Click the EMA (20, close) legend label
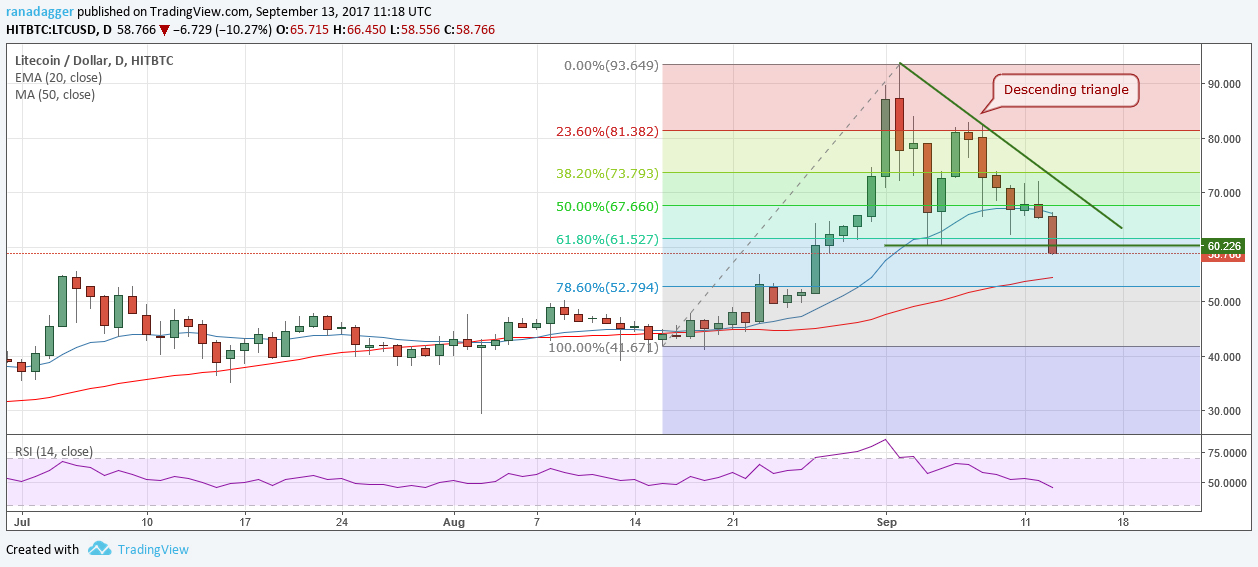 point(58,78)
